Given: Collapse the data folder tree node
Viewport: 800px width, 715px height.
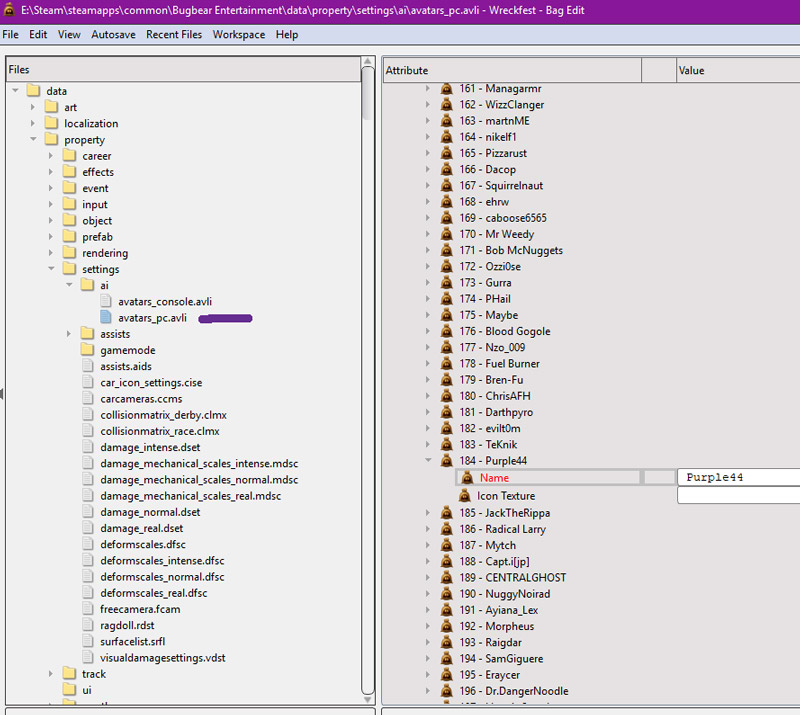Looking at the screenshot, I should (15, 91).
